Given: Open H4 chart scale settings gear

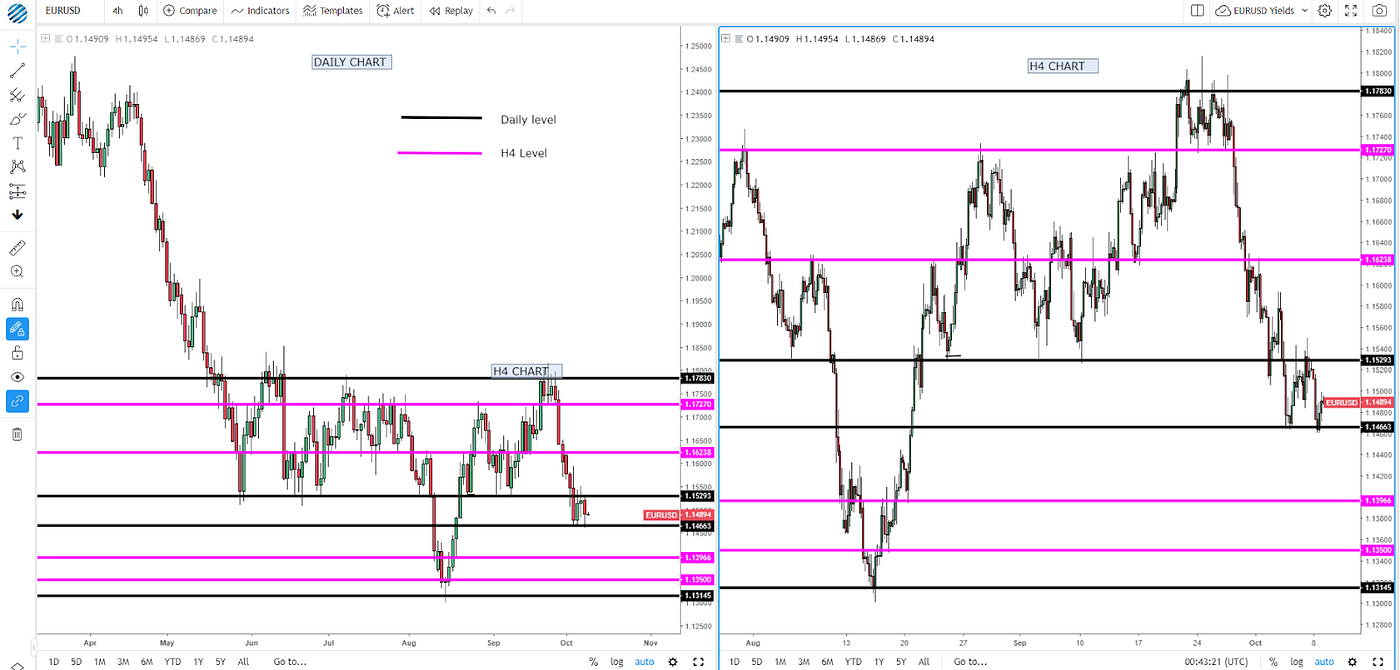Looking at the screenshot, I should tap(1351, 661).
